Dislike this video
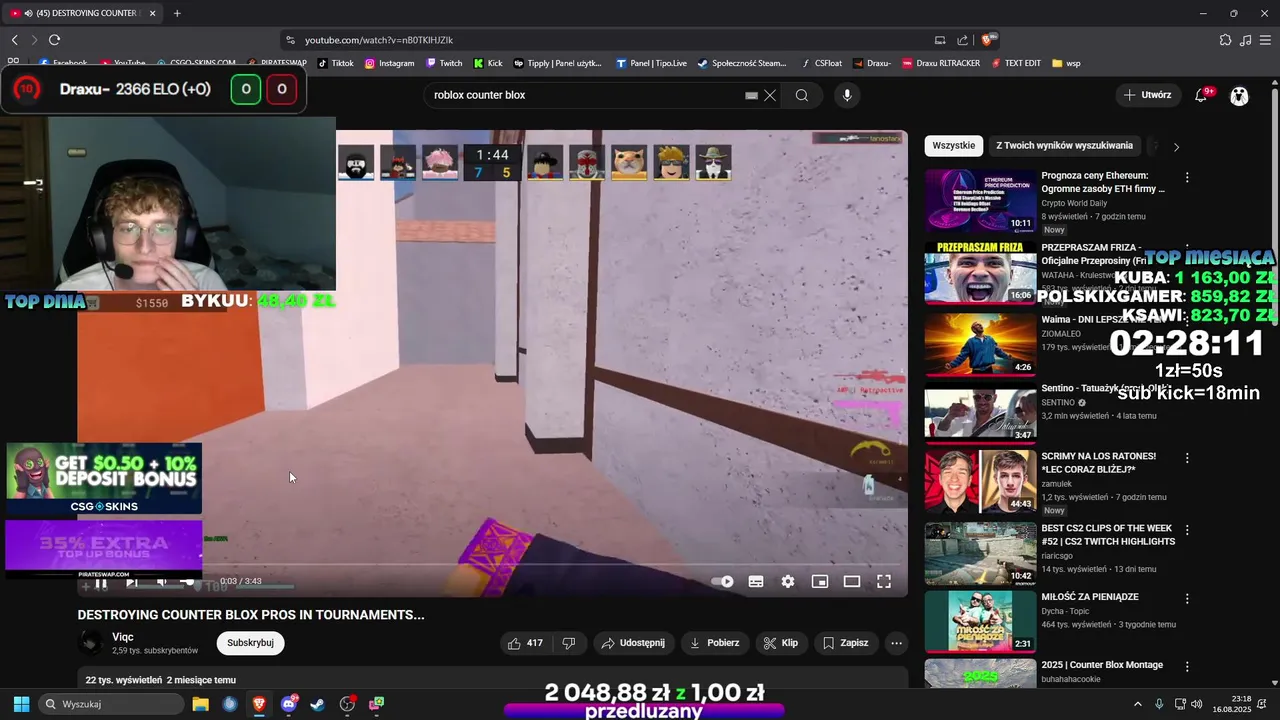Image resolution: width=1280 pixels, height=720 pixels. pyautogui.click(x=569, y=643)
